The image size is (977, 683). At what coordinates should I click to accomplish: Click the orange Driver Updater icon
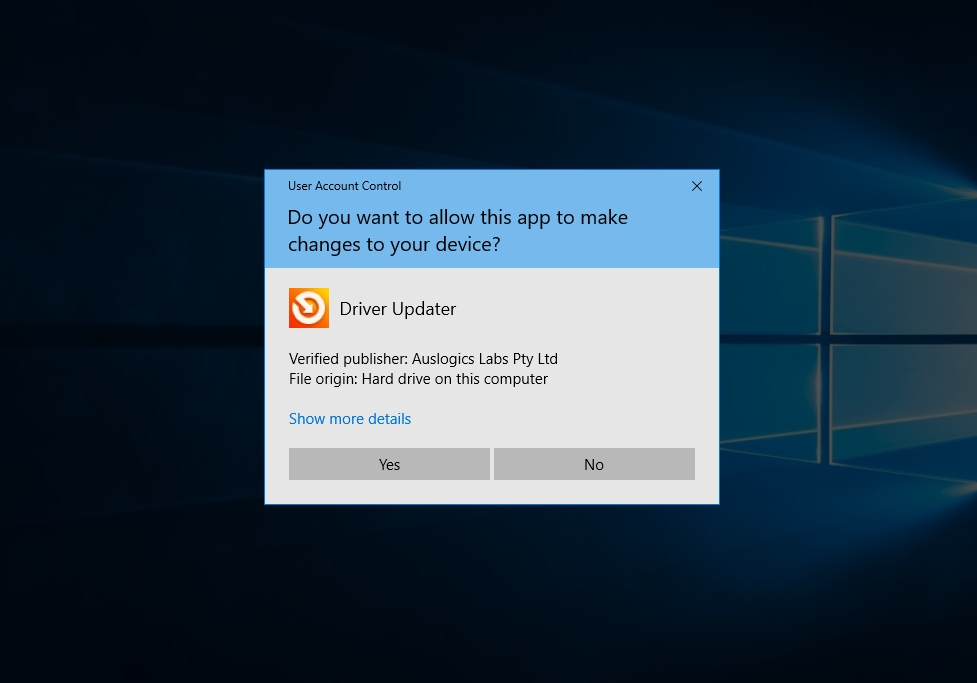308,308
